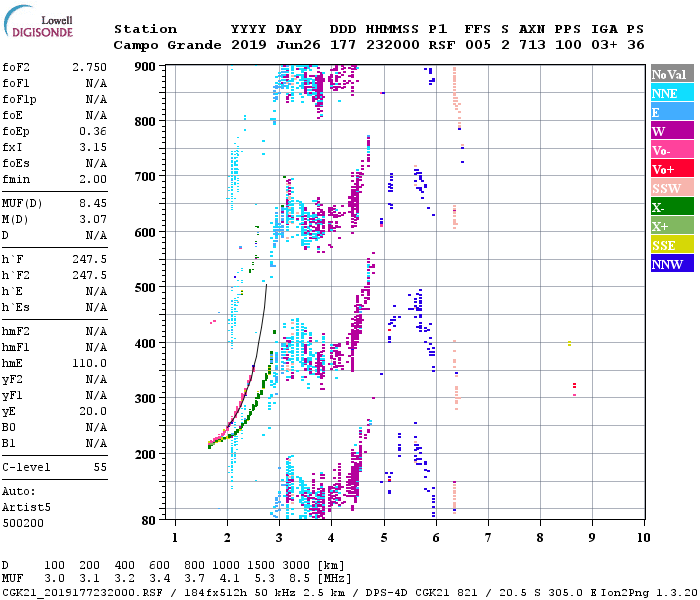Click the fmin value 2.00
Image resolution: width=700 pixels, height=600 pixels.
pos(93,179)
